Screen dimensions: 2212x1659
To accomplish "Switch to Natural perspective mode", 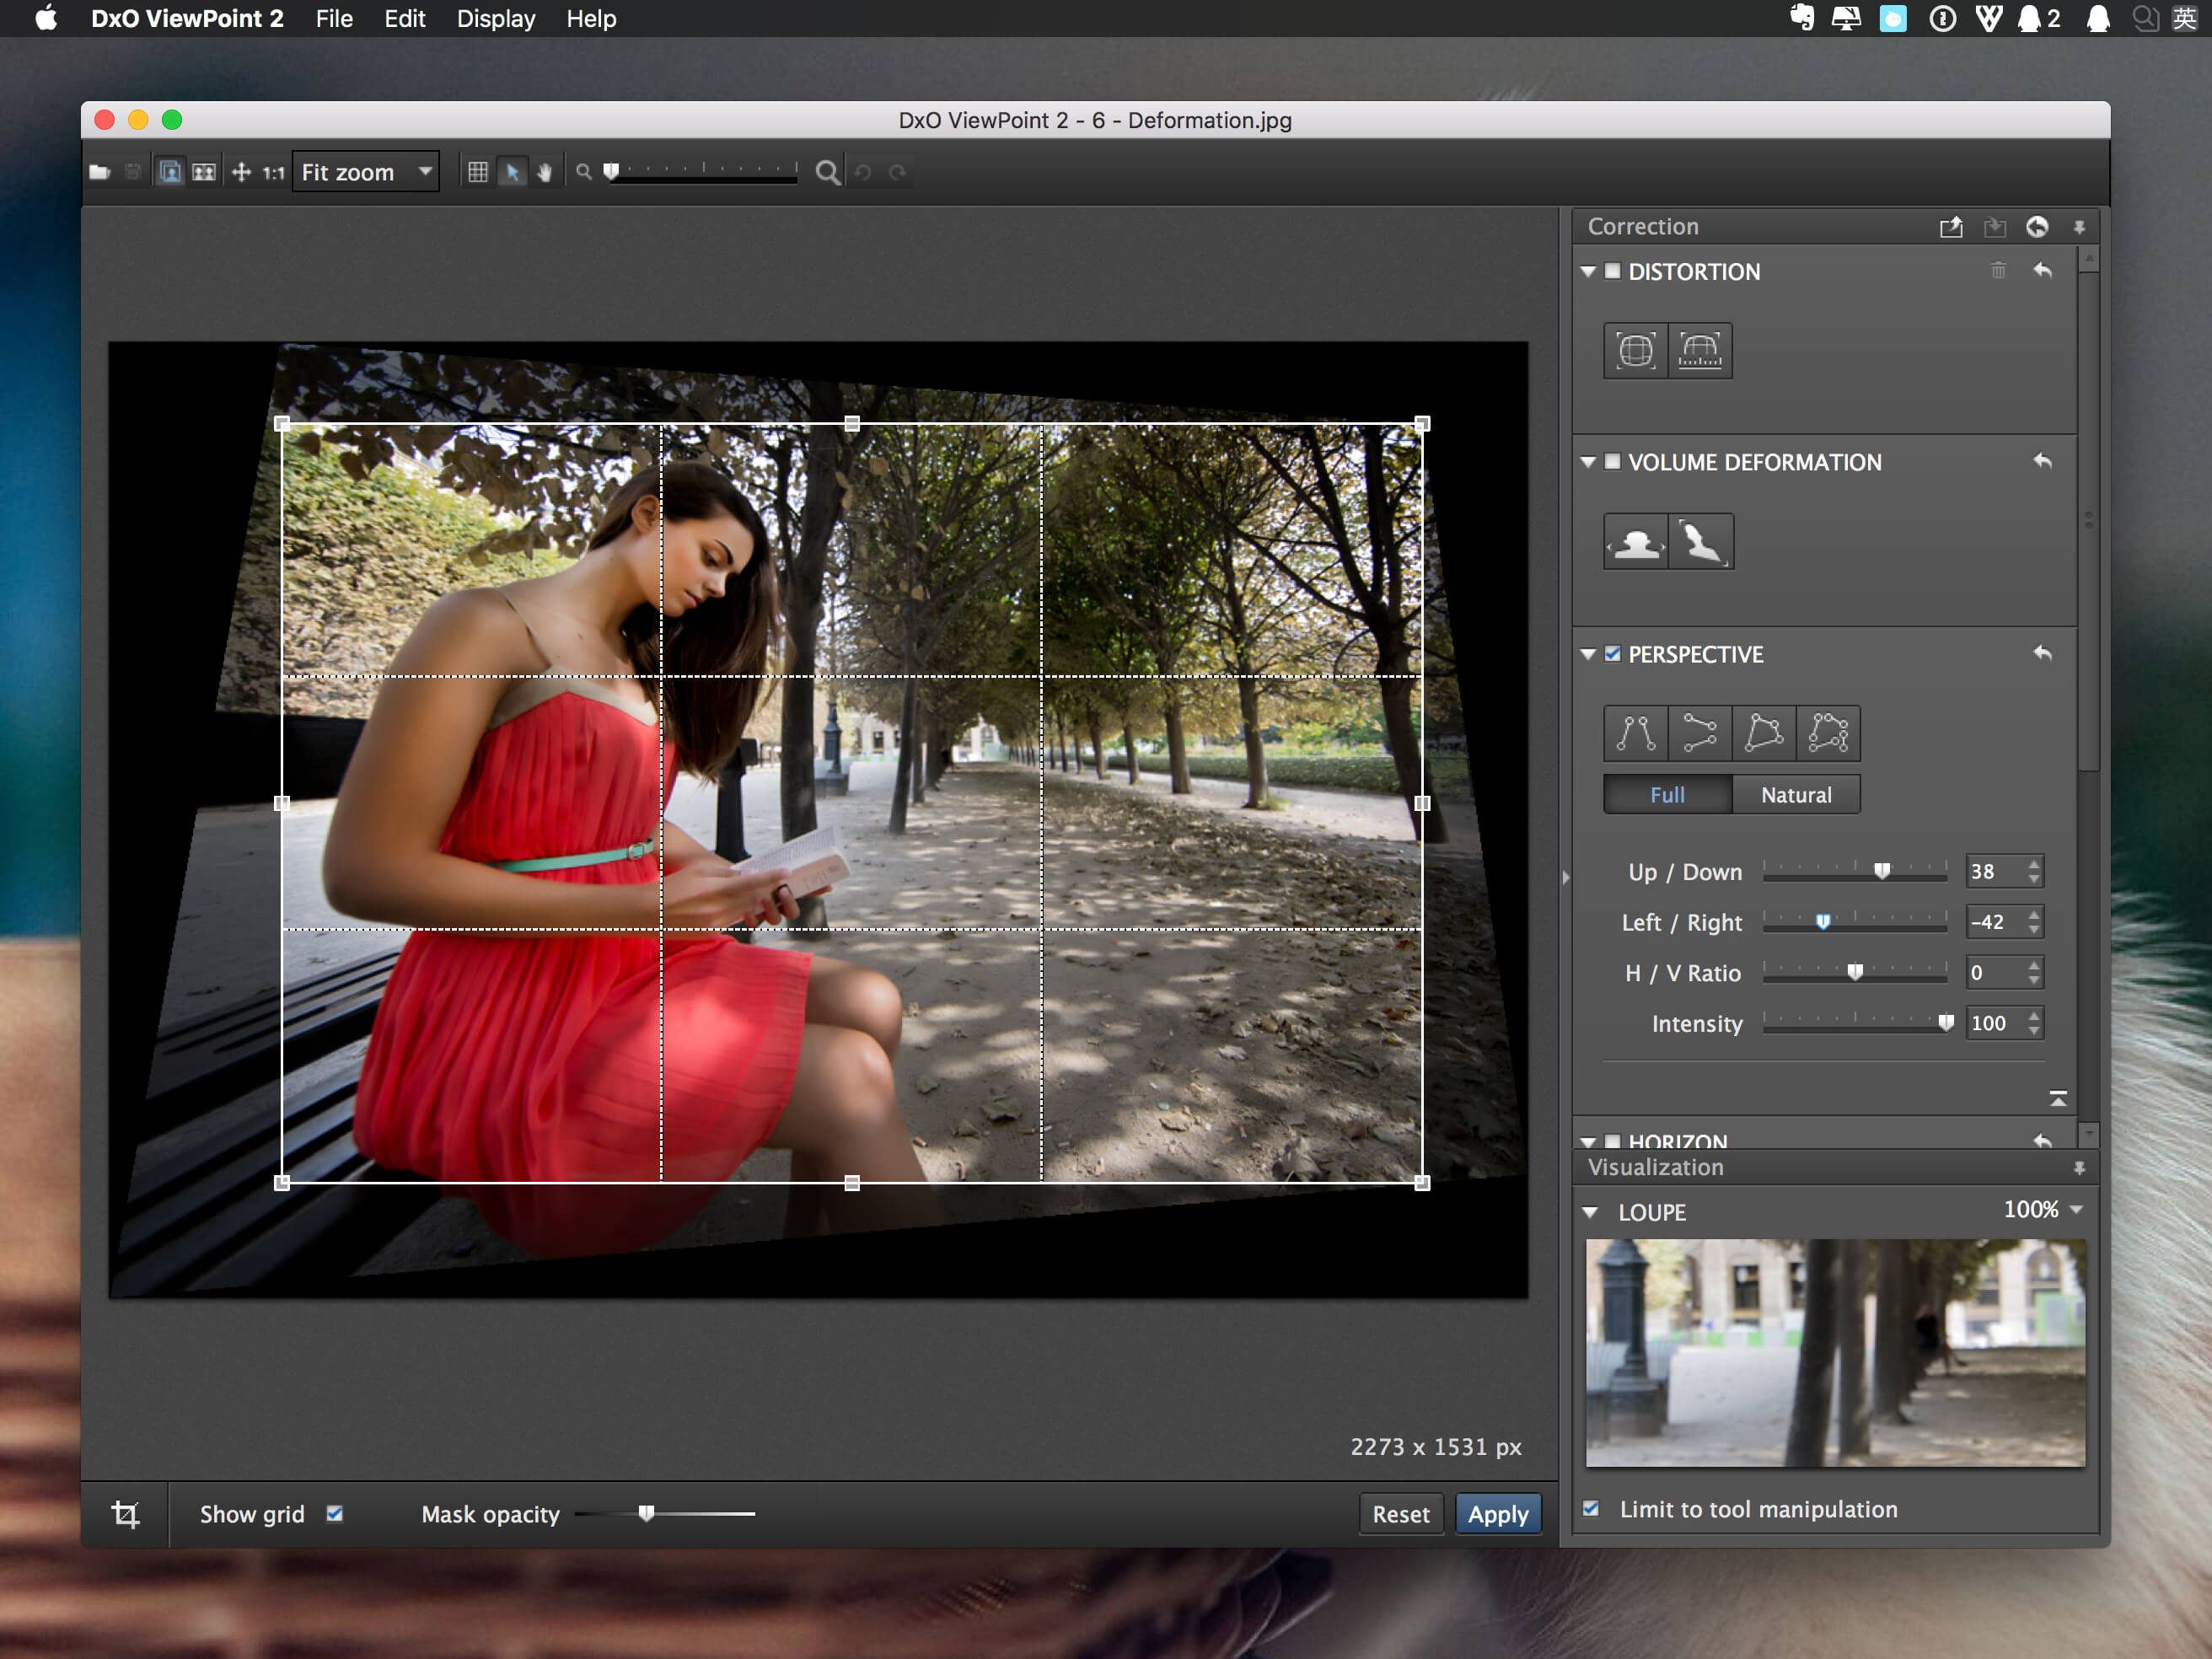I will click(x=1796, y=795).
